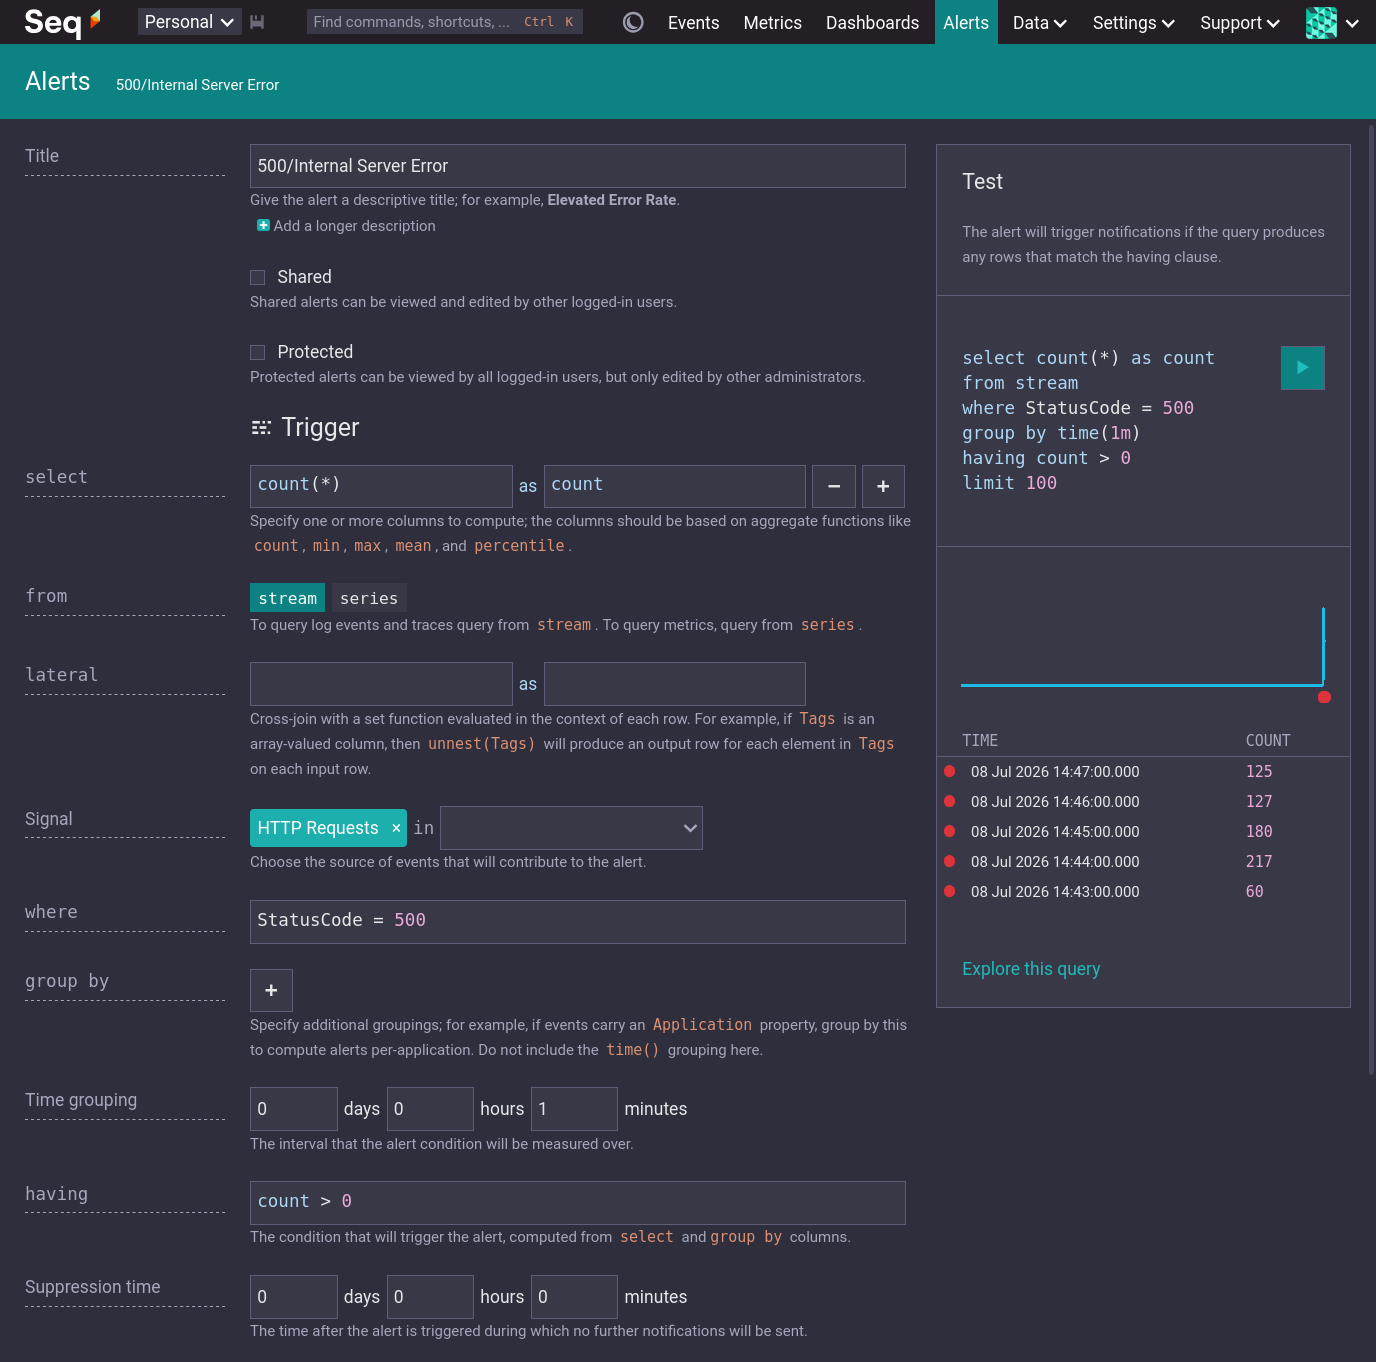Open the Personal workspace dropdown
The image size is (1376, 1362).
click(189, 22)
